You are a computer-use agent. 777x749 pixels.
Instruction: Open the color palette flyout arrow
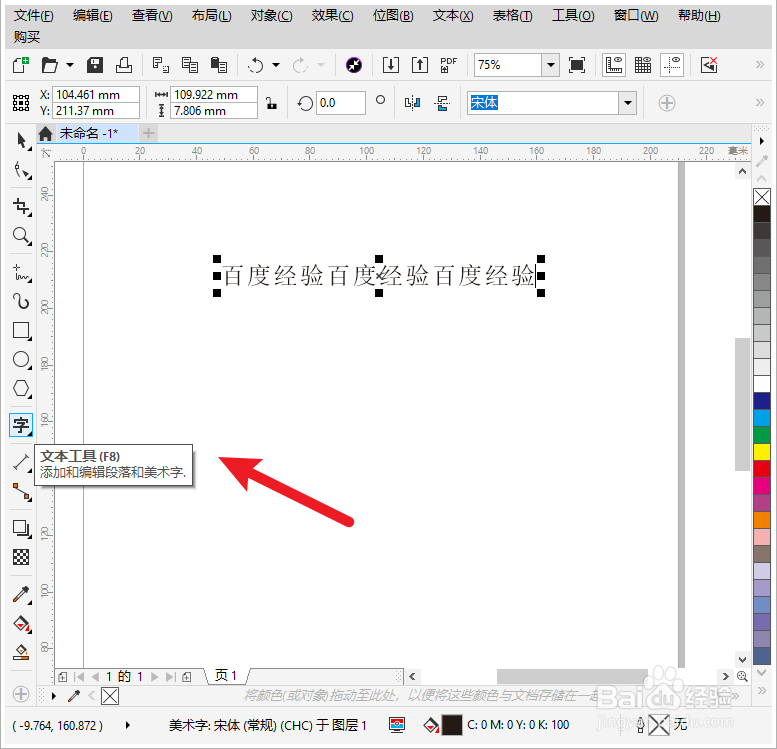pos(762,141)
